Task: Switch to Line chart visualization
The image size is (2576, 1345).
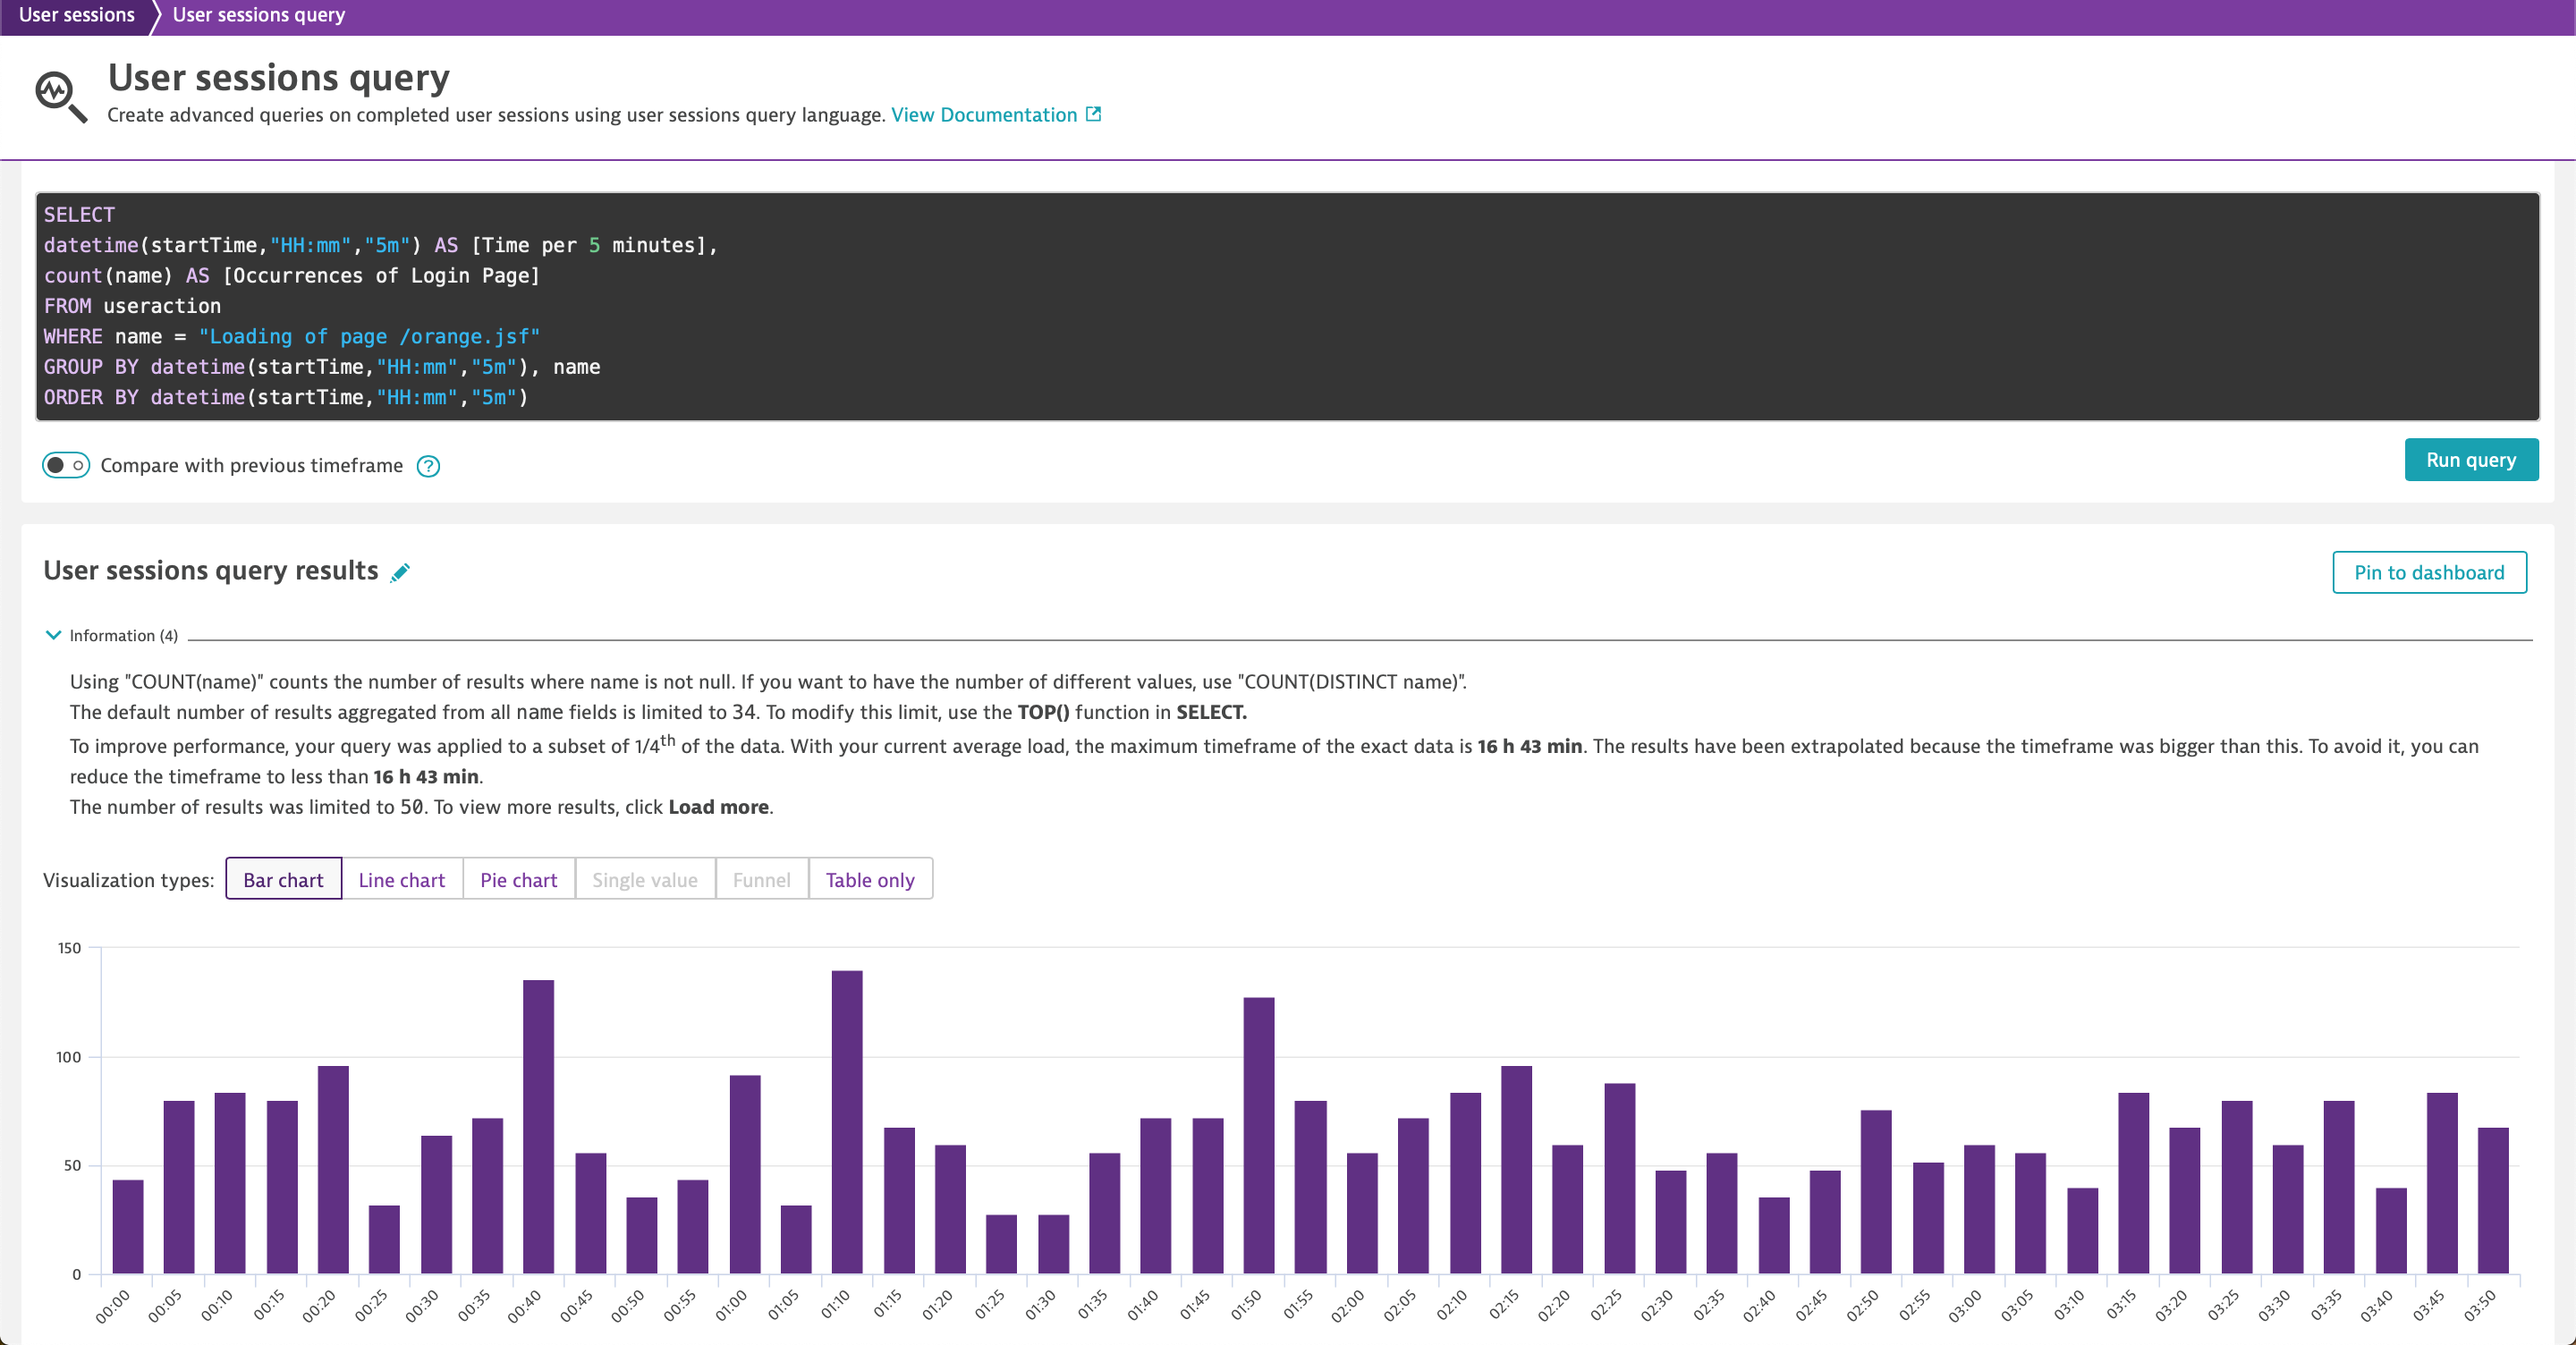Action: point(401,879)
